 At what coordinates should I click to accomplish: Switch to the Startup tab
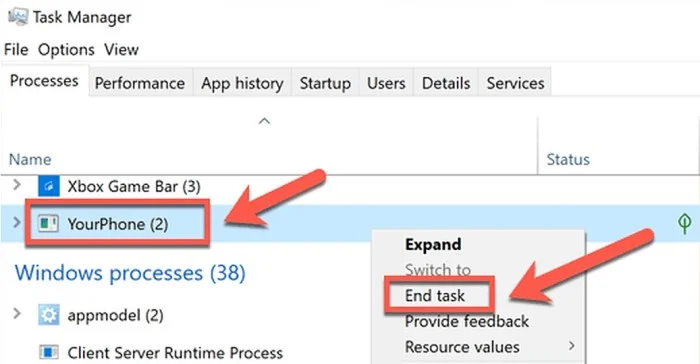[x=325, y=83]
